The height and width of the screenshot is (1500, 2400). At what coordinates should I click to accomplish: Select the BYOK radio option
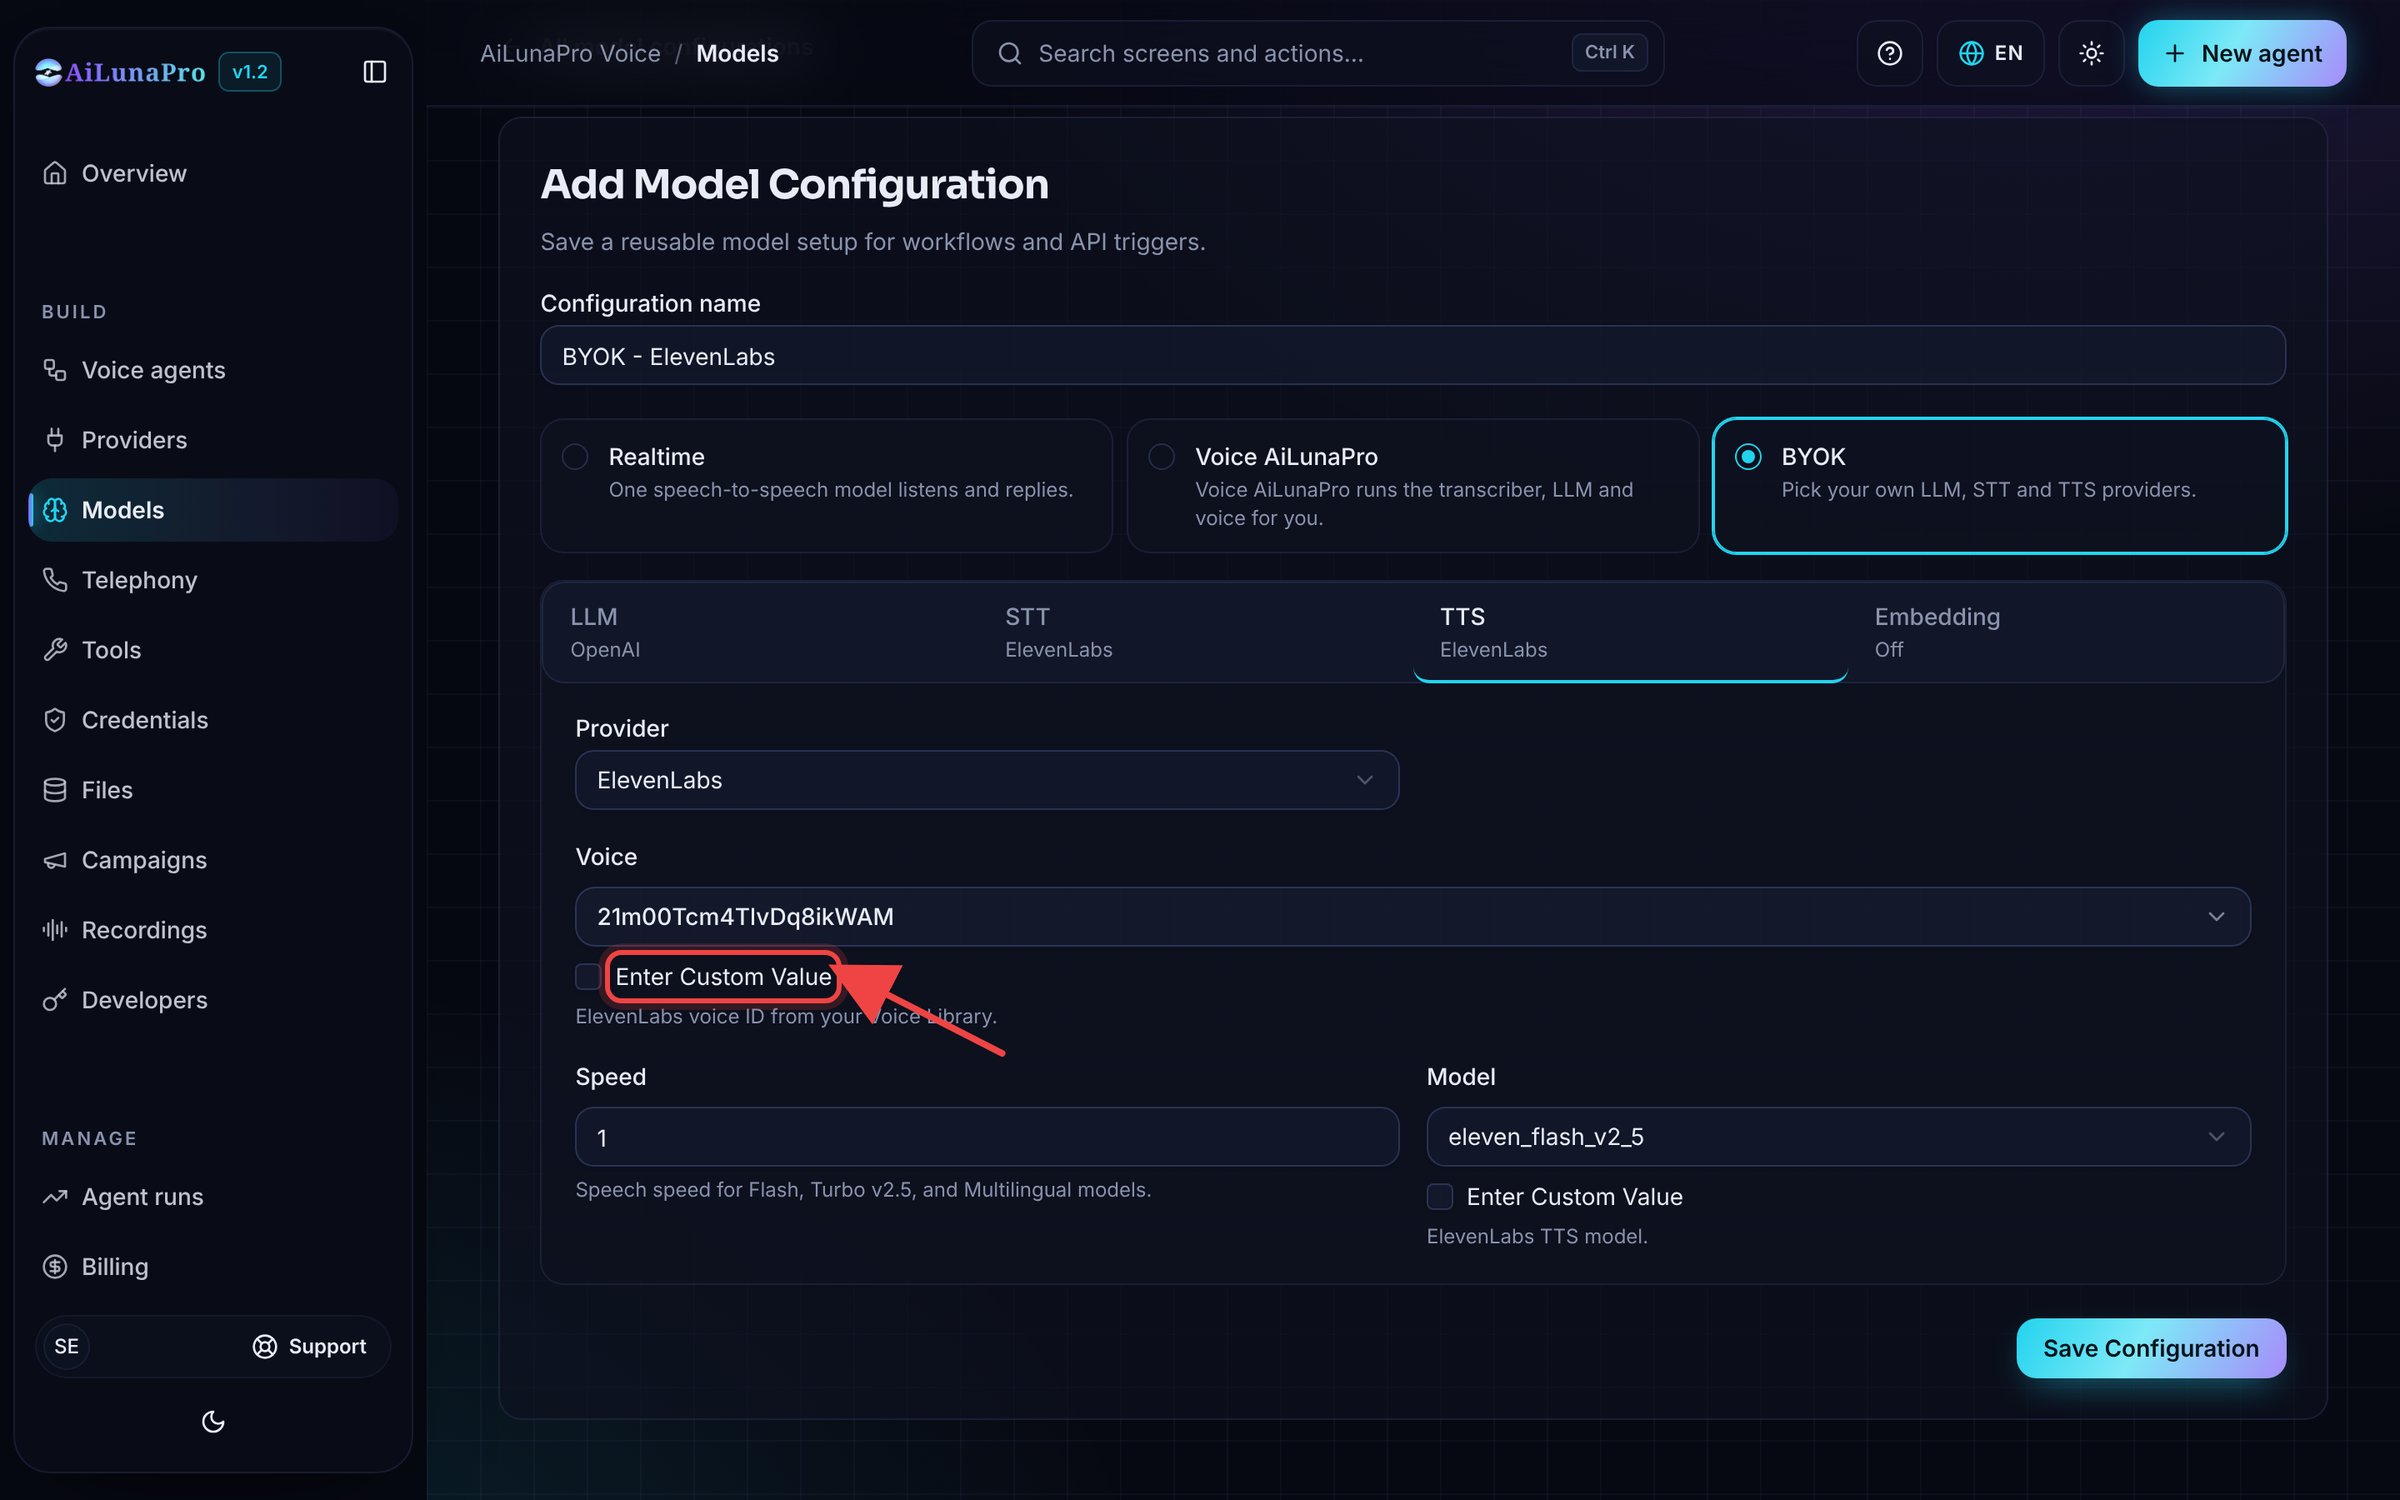point(1748,457)
